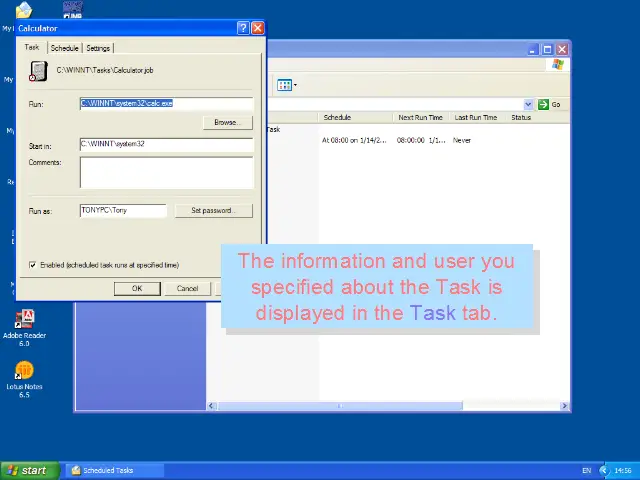Switch to the Settings tab
The image size is (640, 480).
coord(98,48)
